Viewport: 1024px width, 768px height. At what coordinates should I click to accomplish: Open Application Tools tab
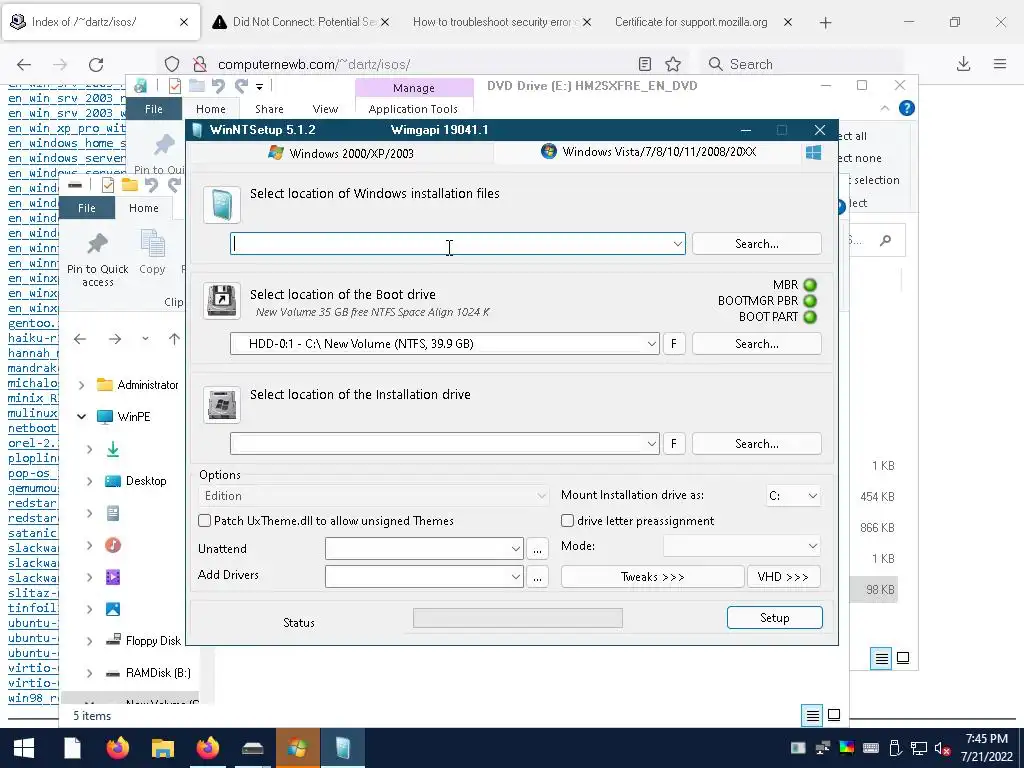413,109
